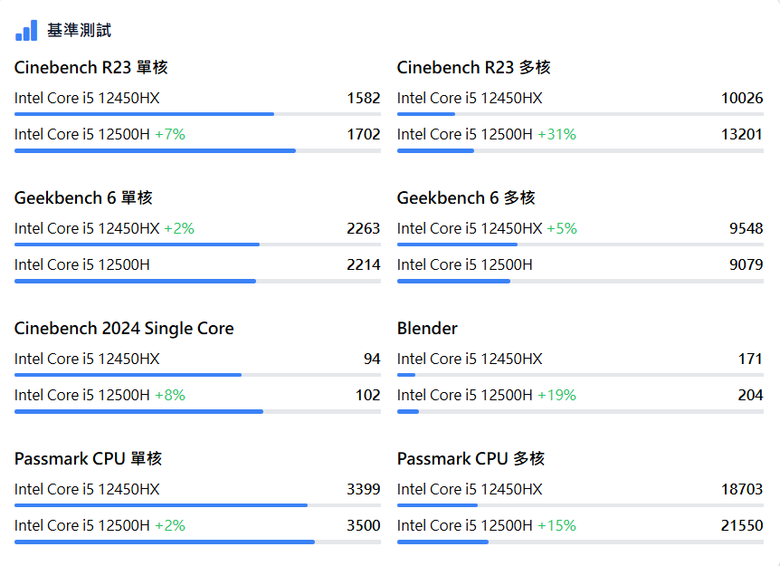This screenshot has width=780, height=566.
Task: Click the +2% label in Geekbench 6 單核
Action: (x=180, y=228)
